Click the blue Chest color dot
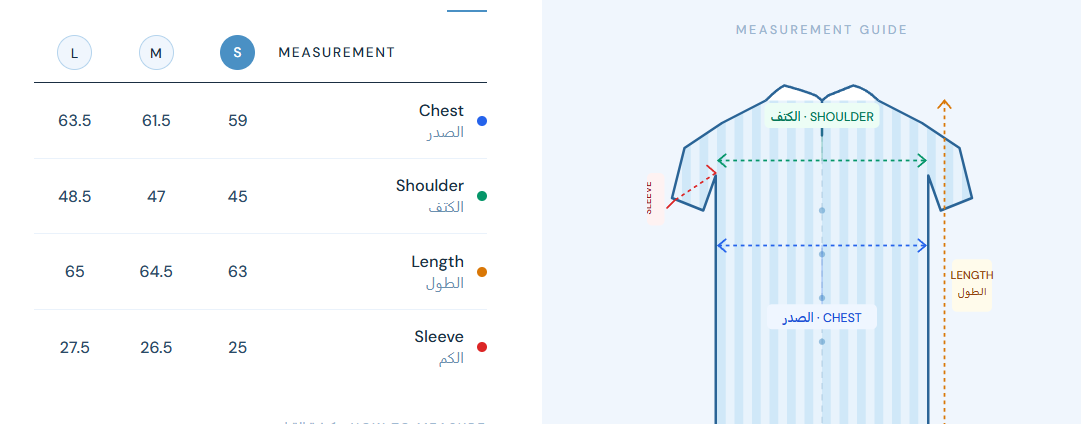The image size is (1081, 424). point(482,121)
